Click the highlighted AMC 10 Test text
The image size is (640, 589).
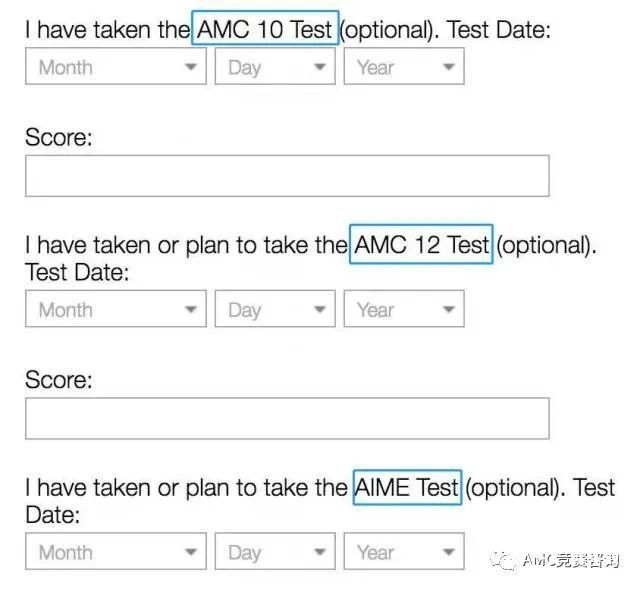pyautogui.click(x=265, y=28)
